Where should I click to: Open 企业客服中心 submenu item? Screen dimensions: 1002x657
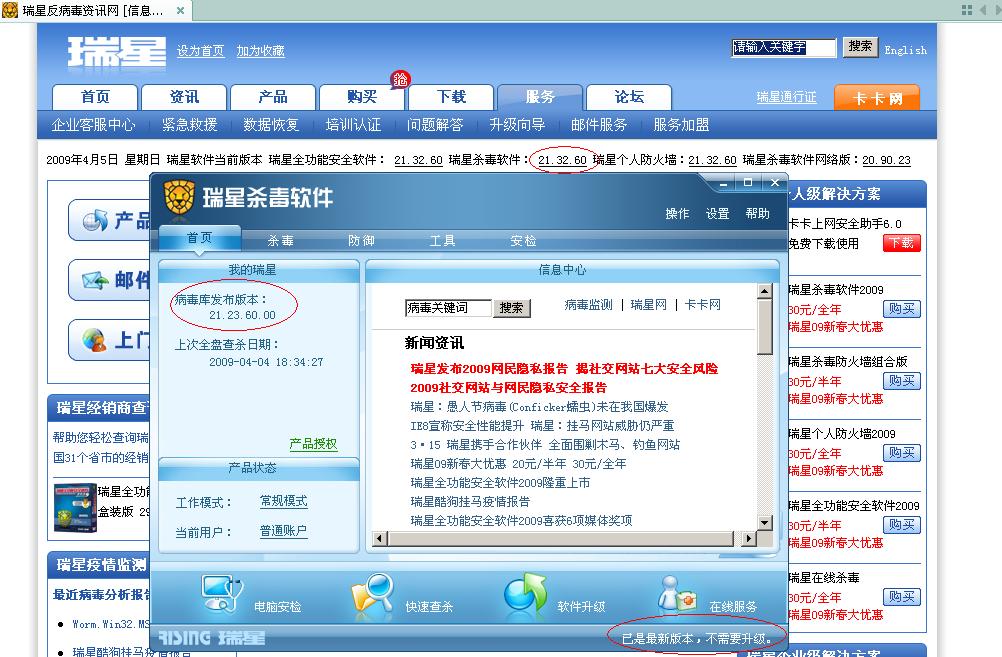93,125
